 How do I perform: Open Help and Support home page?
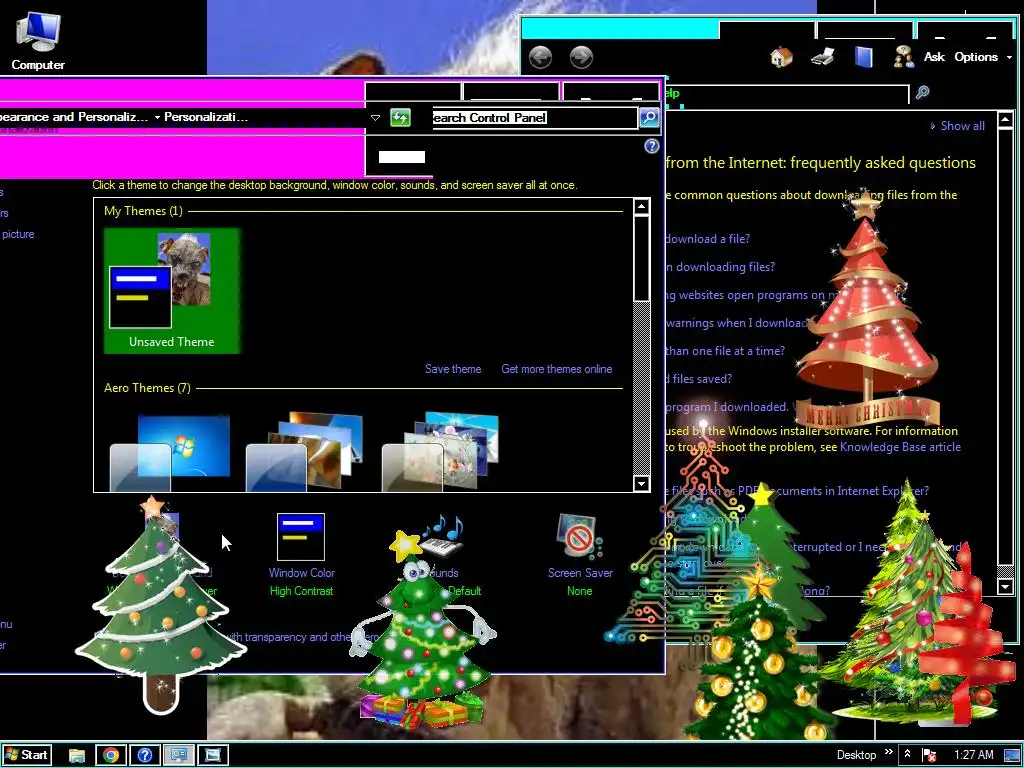pos(781,57)
